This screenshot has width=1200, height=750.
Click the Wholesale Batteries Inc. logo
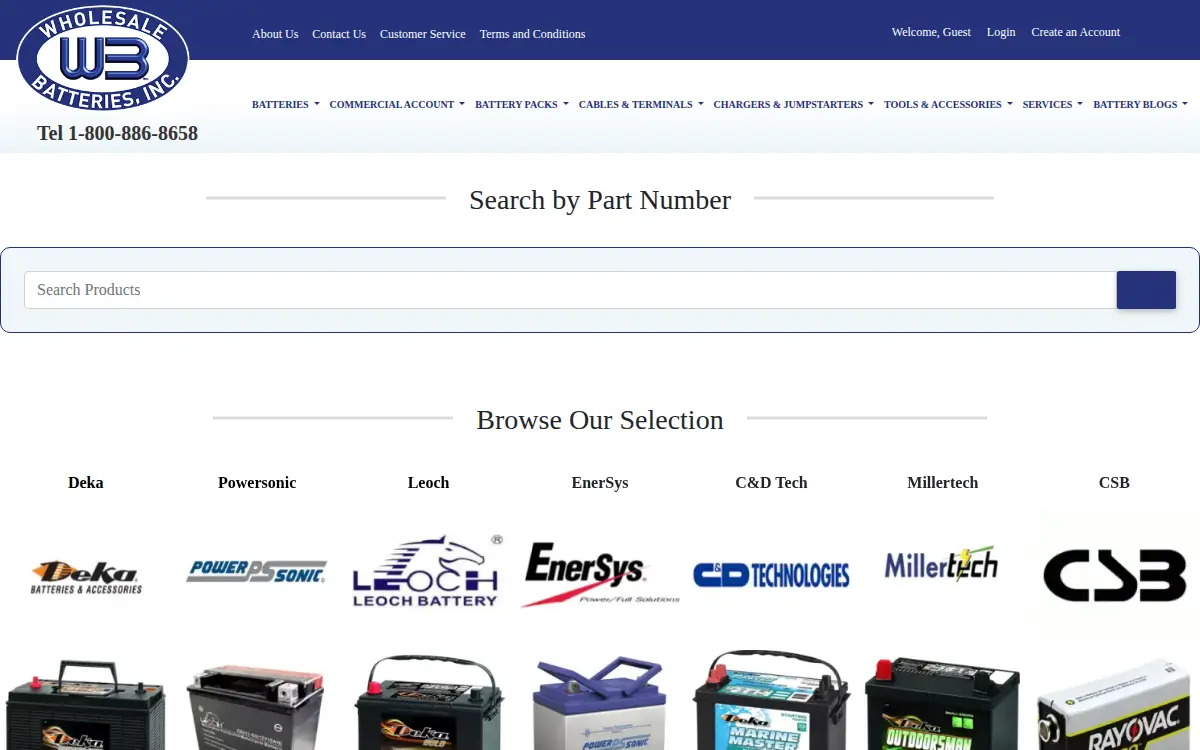[103, 59]
